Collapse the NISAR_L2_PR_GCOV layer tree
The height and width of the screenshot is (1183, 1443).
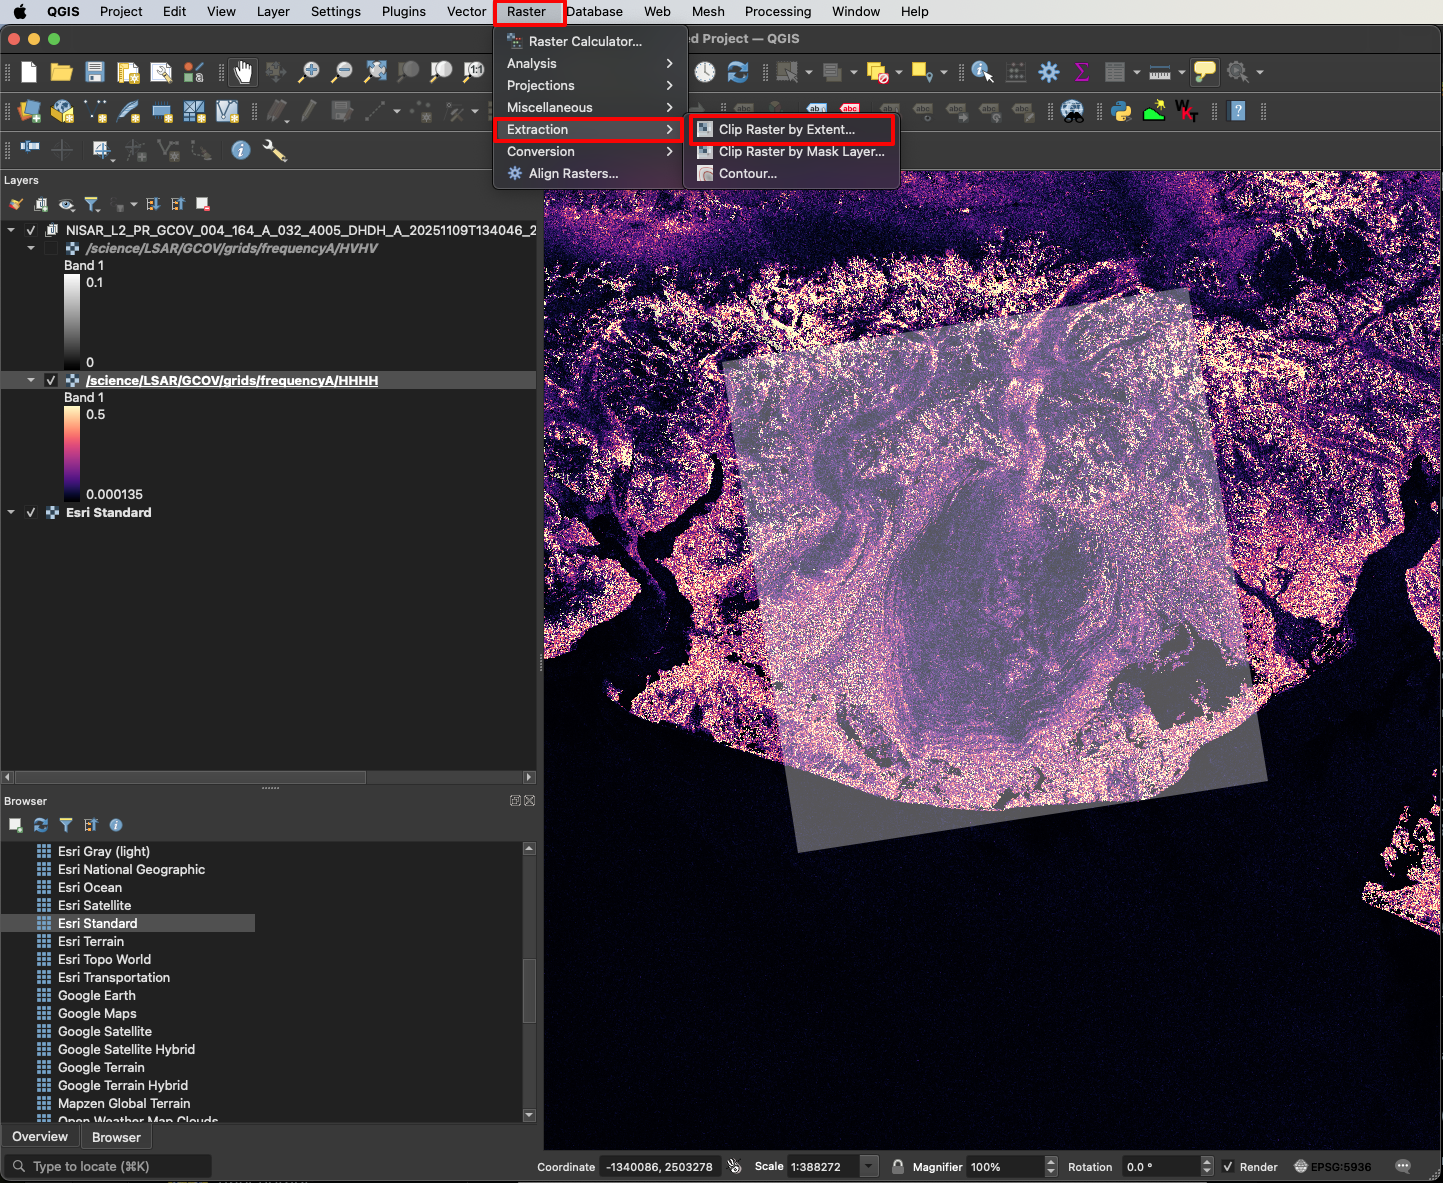(x=10, y=229)
